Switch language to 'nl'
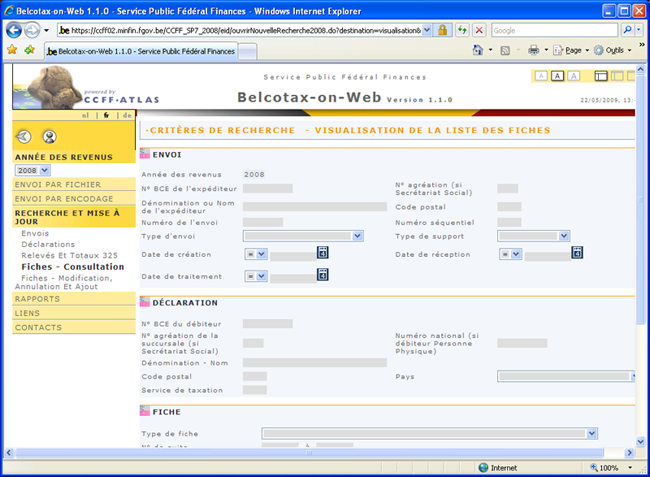Image resolution: width=650 pixels, height=477 pixels. (85, 115)
